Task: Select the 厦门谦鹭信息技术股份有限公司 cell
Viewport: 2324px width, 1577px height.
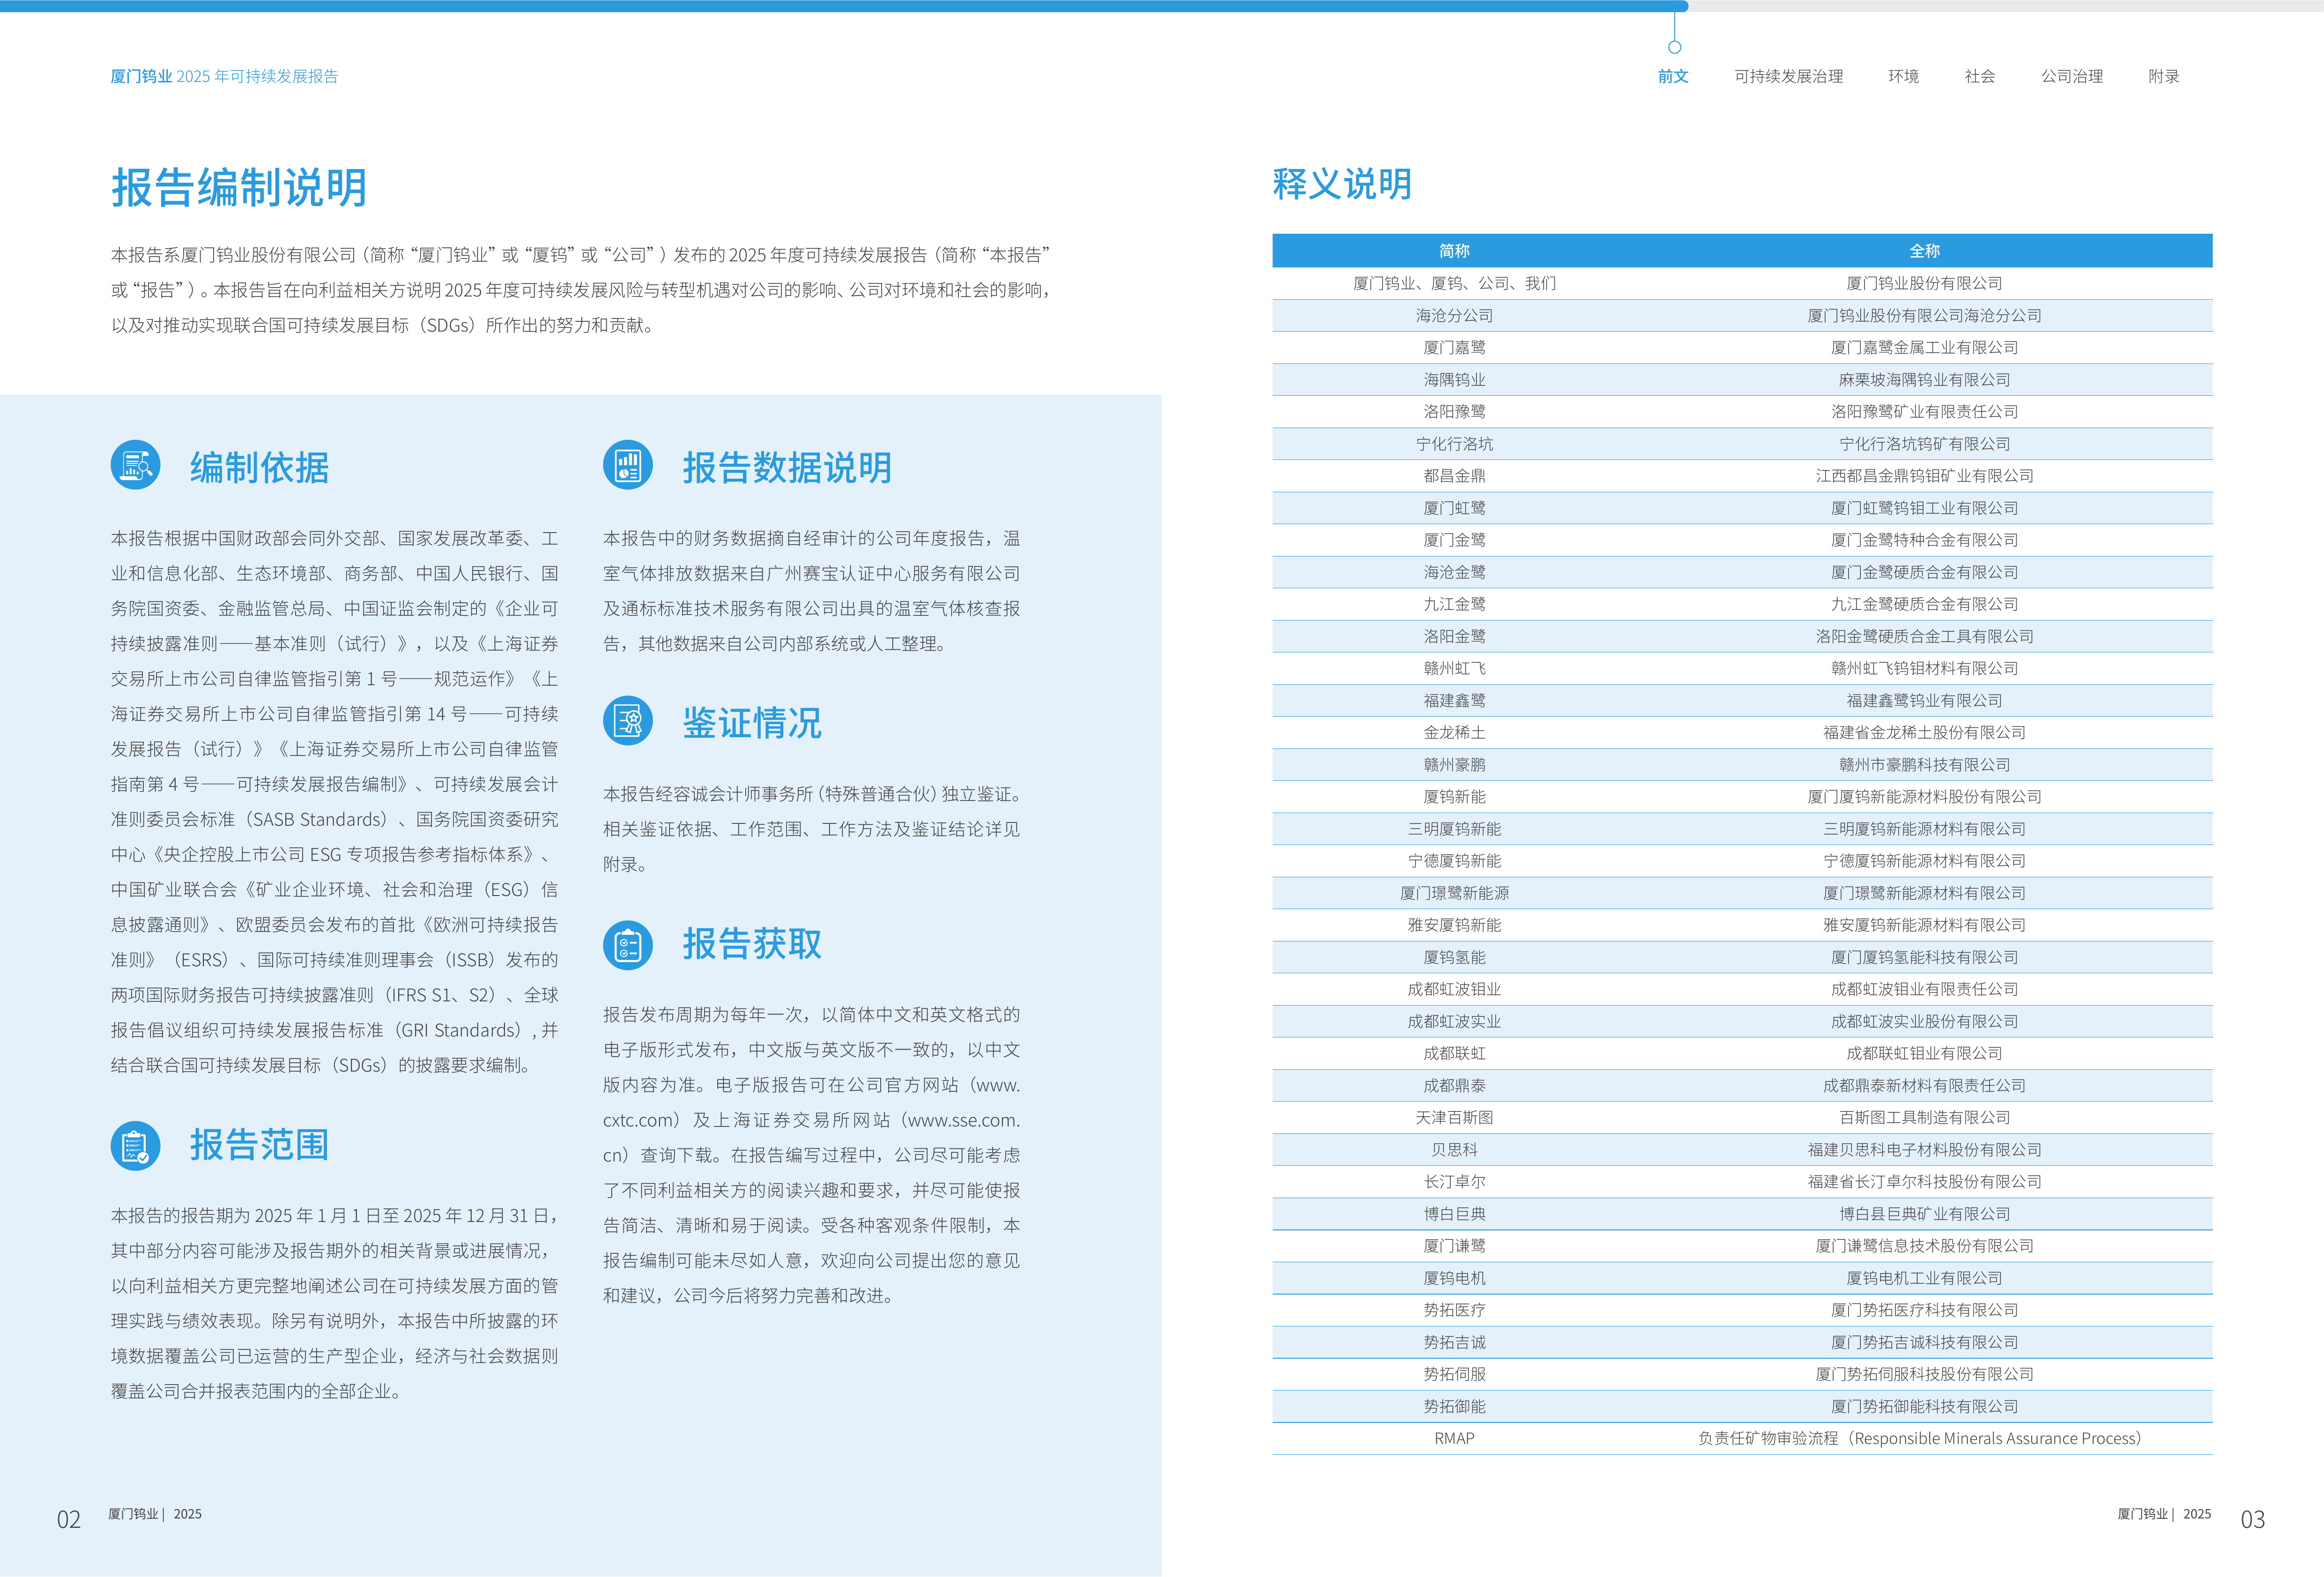Action: coord(1924,1245)
